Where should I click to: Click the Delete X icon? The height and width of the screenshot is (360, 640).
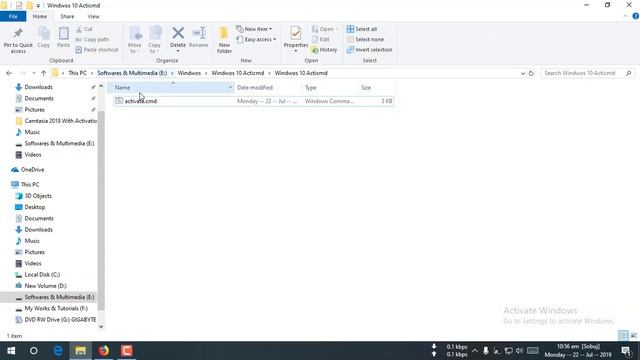[178, 33]
